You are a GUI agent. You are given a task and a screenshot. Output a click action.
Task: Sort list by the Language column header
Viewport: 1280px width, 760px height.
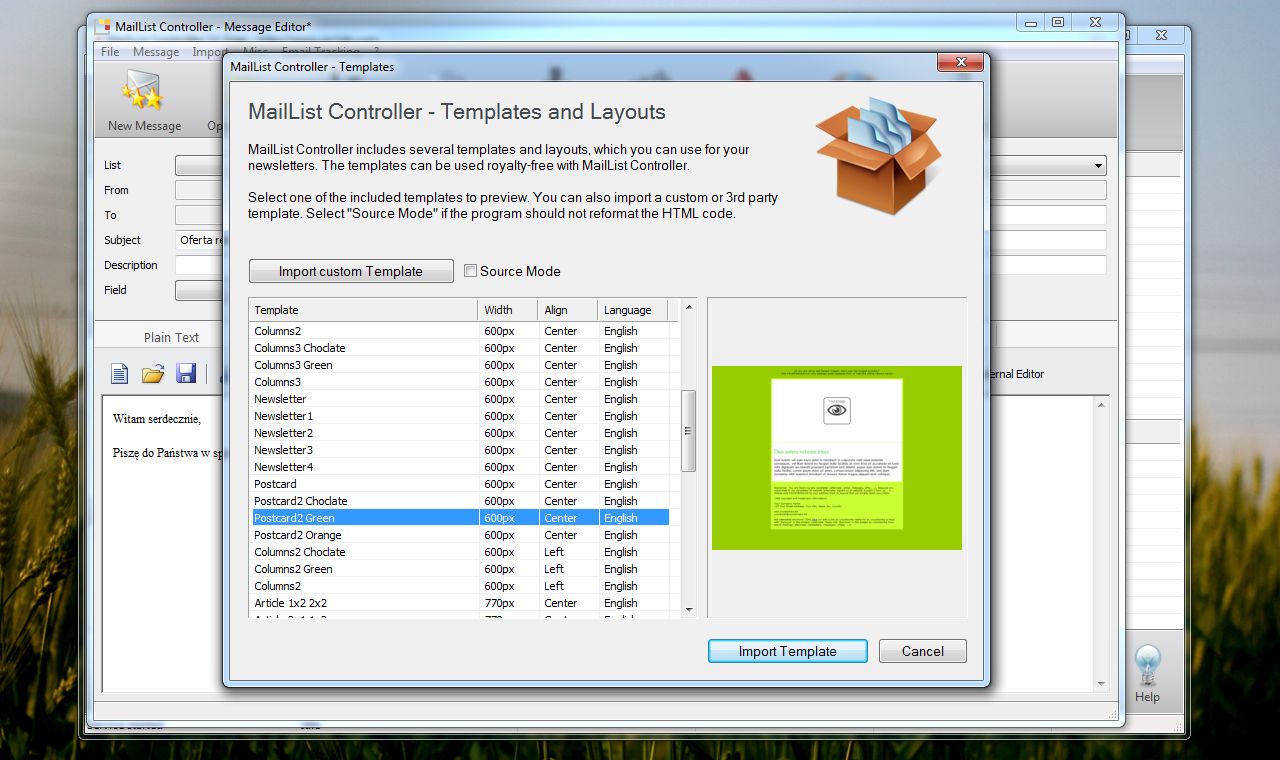click(633, 310)
